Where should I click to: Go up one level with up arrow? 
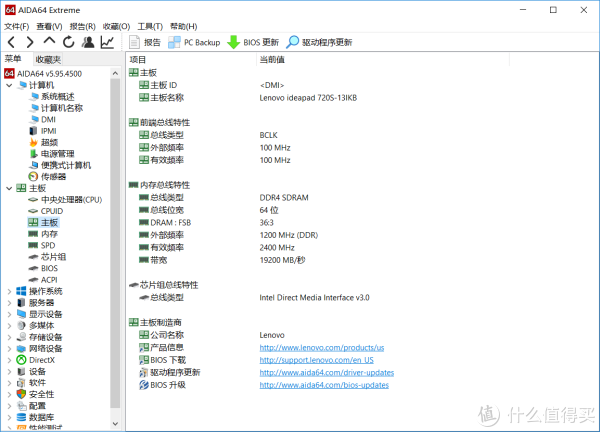tap(49, 41)
